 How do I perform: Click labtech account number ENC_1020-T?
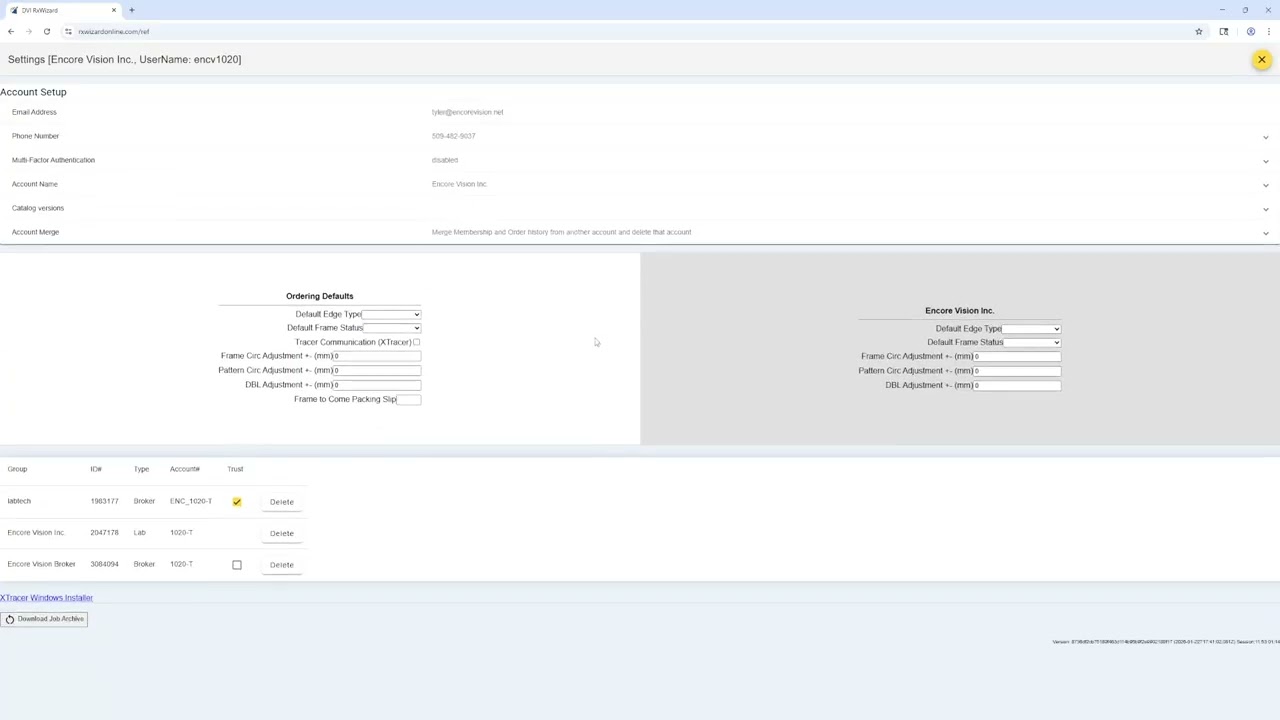click(191, 501)
